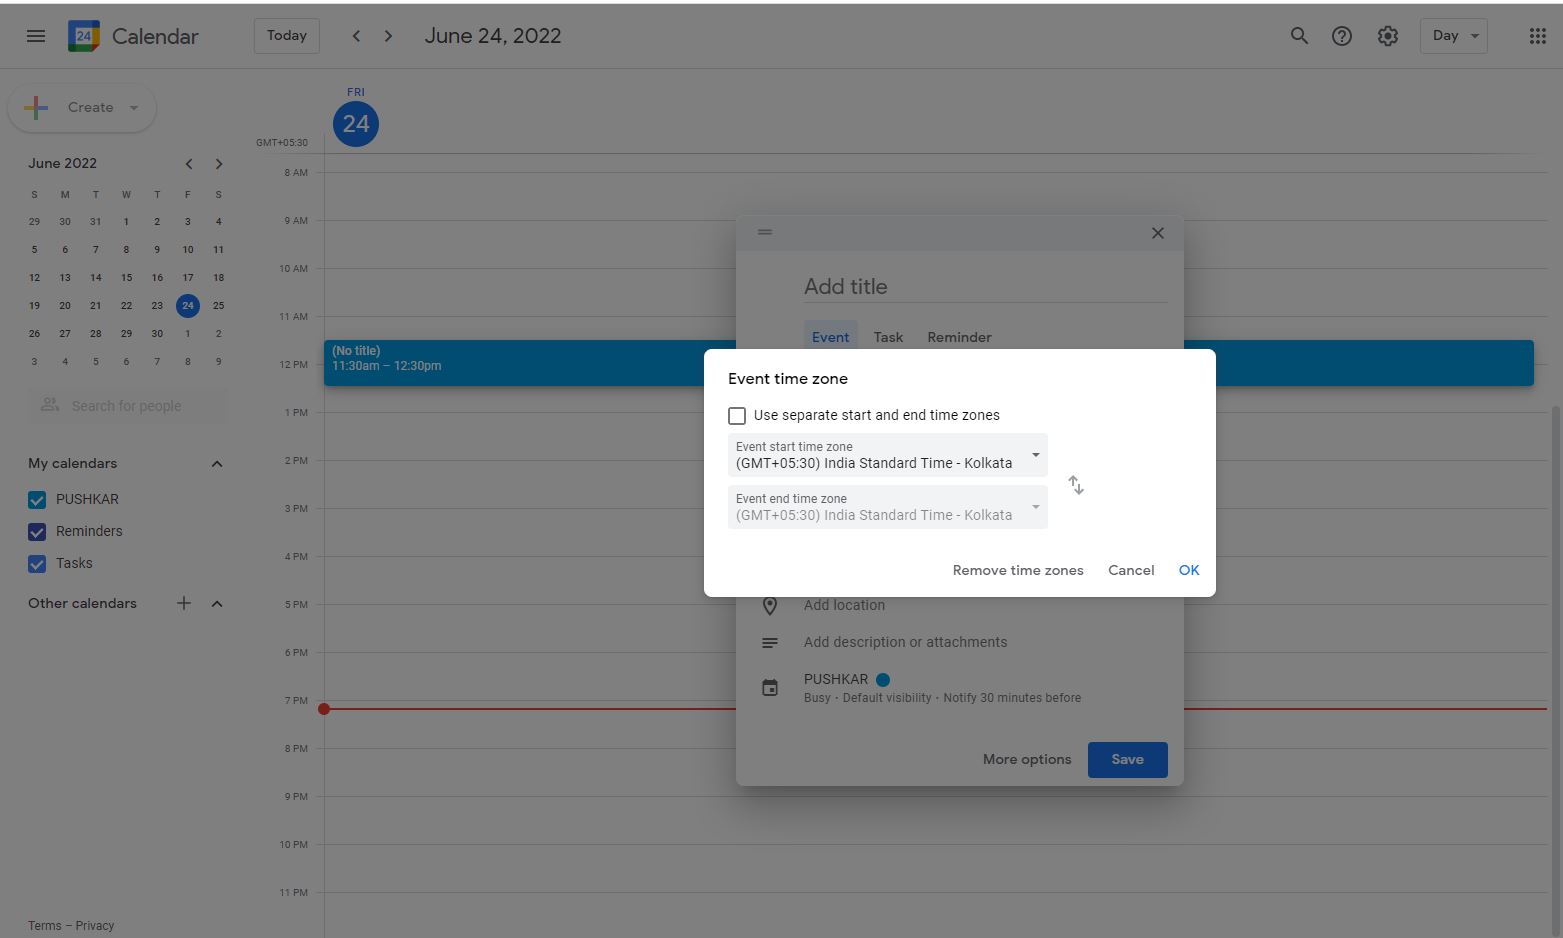Collapse the My calendars section
Viewport: 1563px width, 938px height.
click(217, 464)
